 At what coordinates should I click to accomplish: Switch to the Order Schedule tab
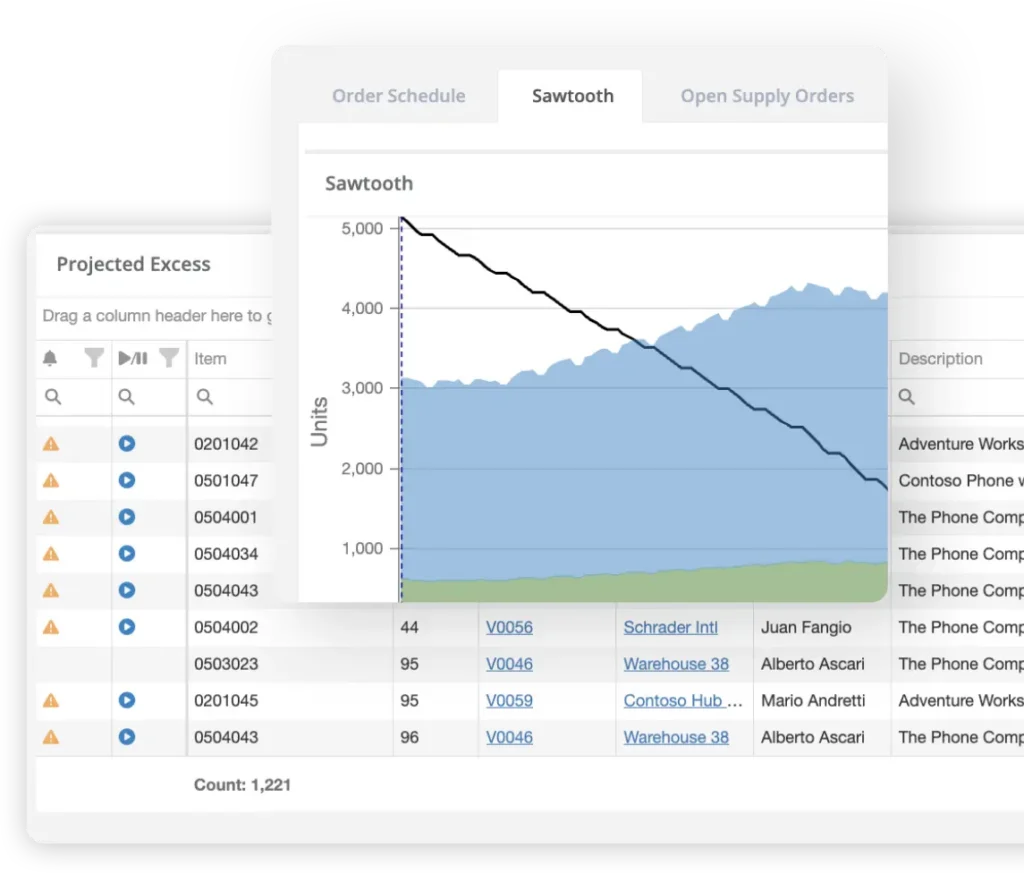398,96
